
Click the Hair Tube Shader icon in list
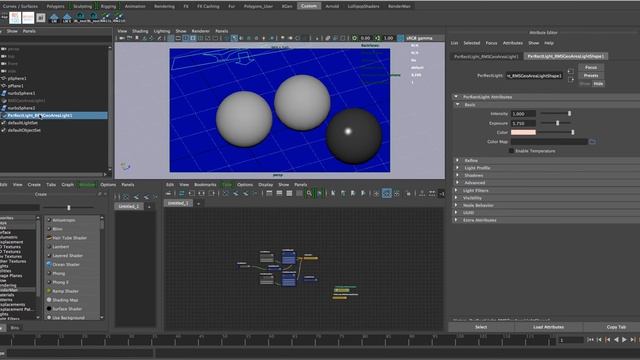tap(49, 238)
